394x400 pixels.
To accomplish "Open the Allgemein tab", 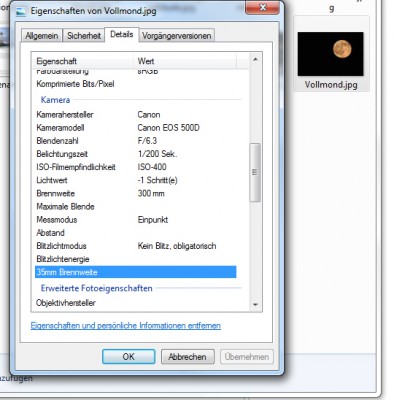I will point(42,35).
